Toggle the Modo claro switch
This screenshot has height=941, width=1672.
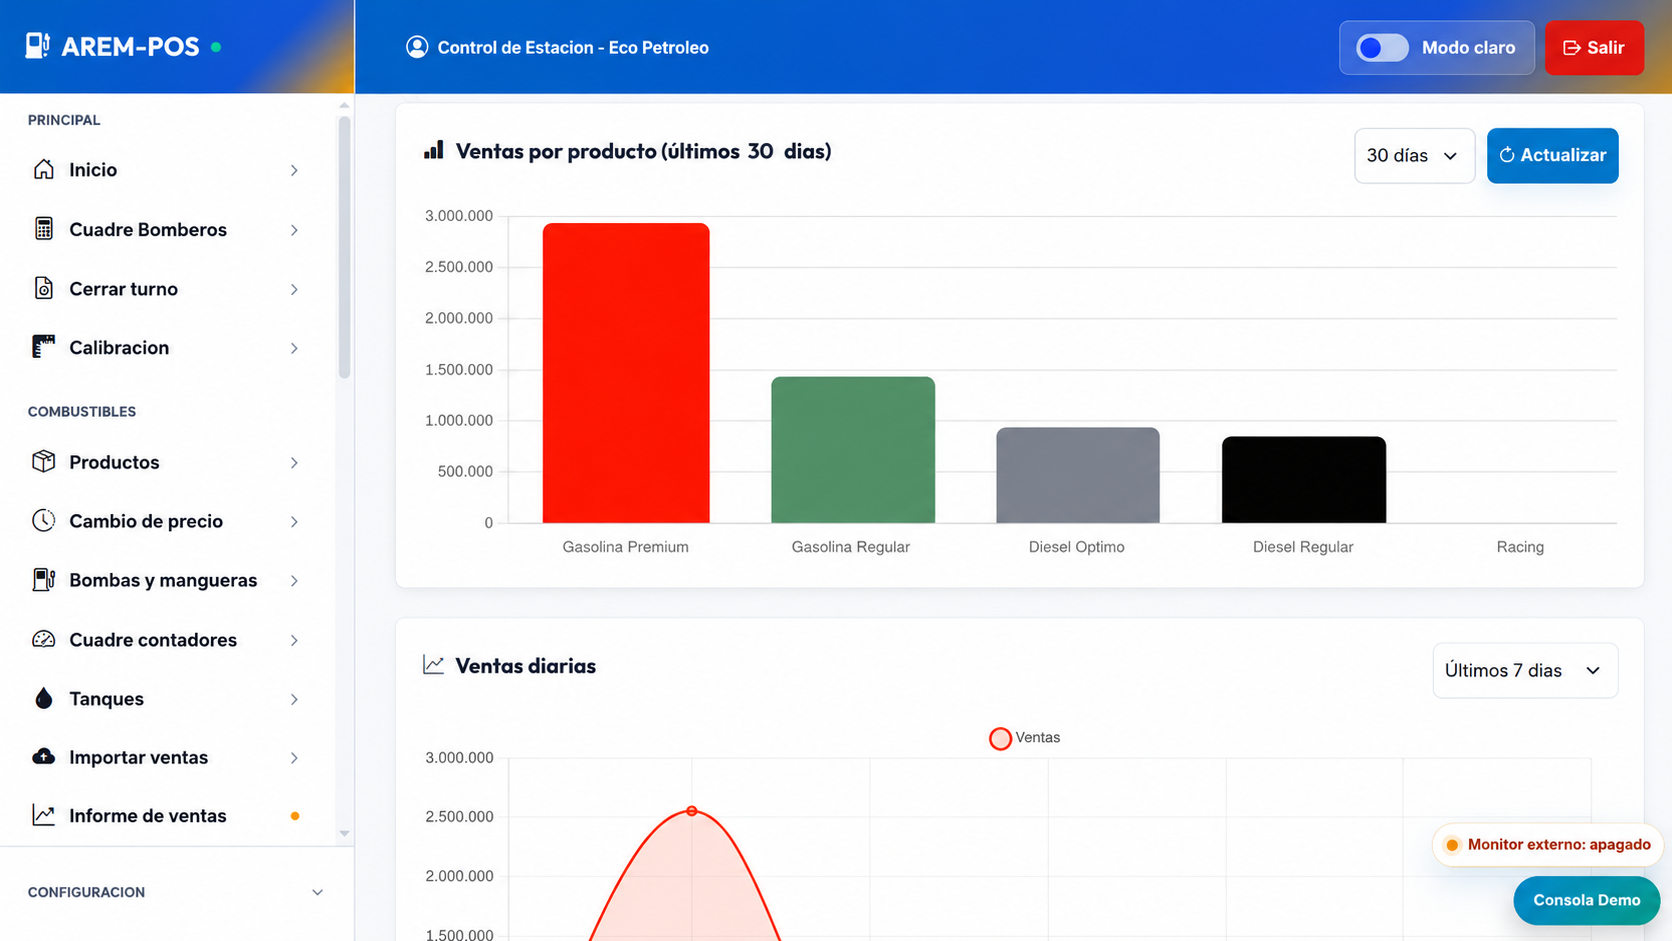(1382, 47)
